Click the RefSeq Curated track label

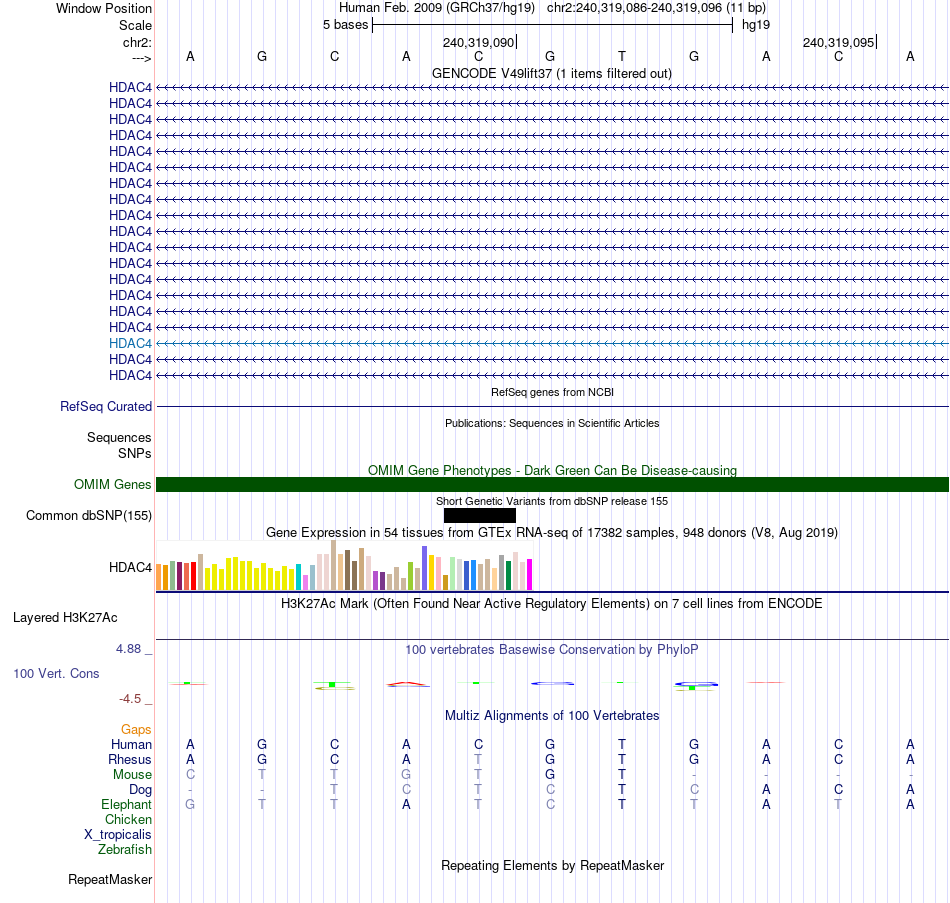[106, 407]
